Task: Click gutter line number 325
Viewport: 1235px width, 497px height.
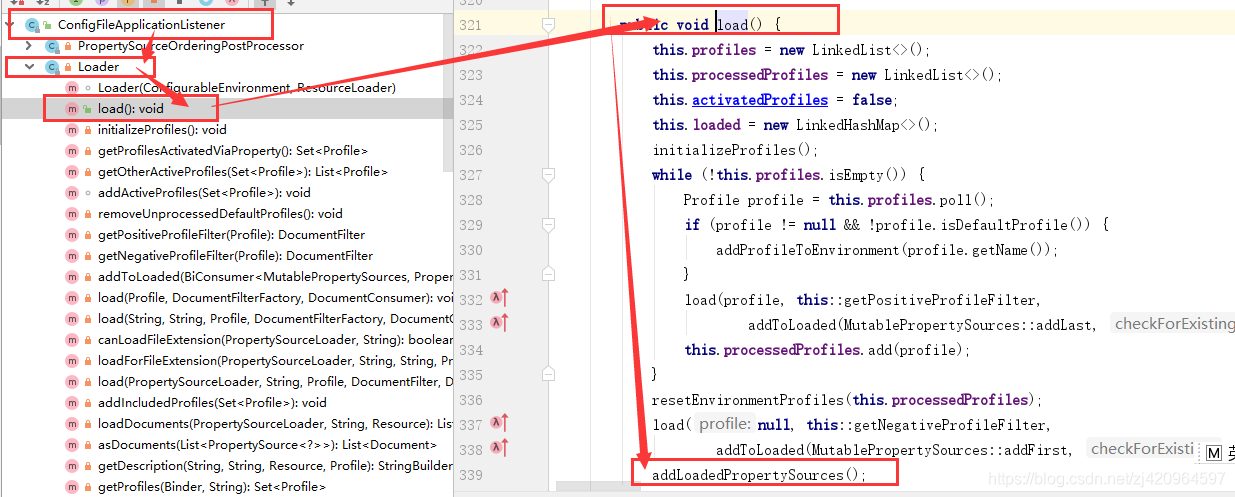Action: (470, 124)
